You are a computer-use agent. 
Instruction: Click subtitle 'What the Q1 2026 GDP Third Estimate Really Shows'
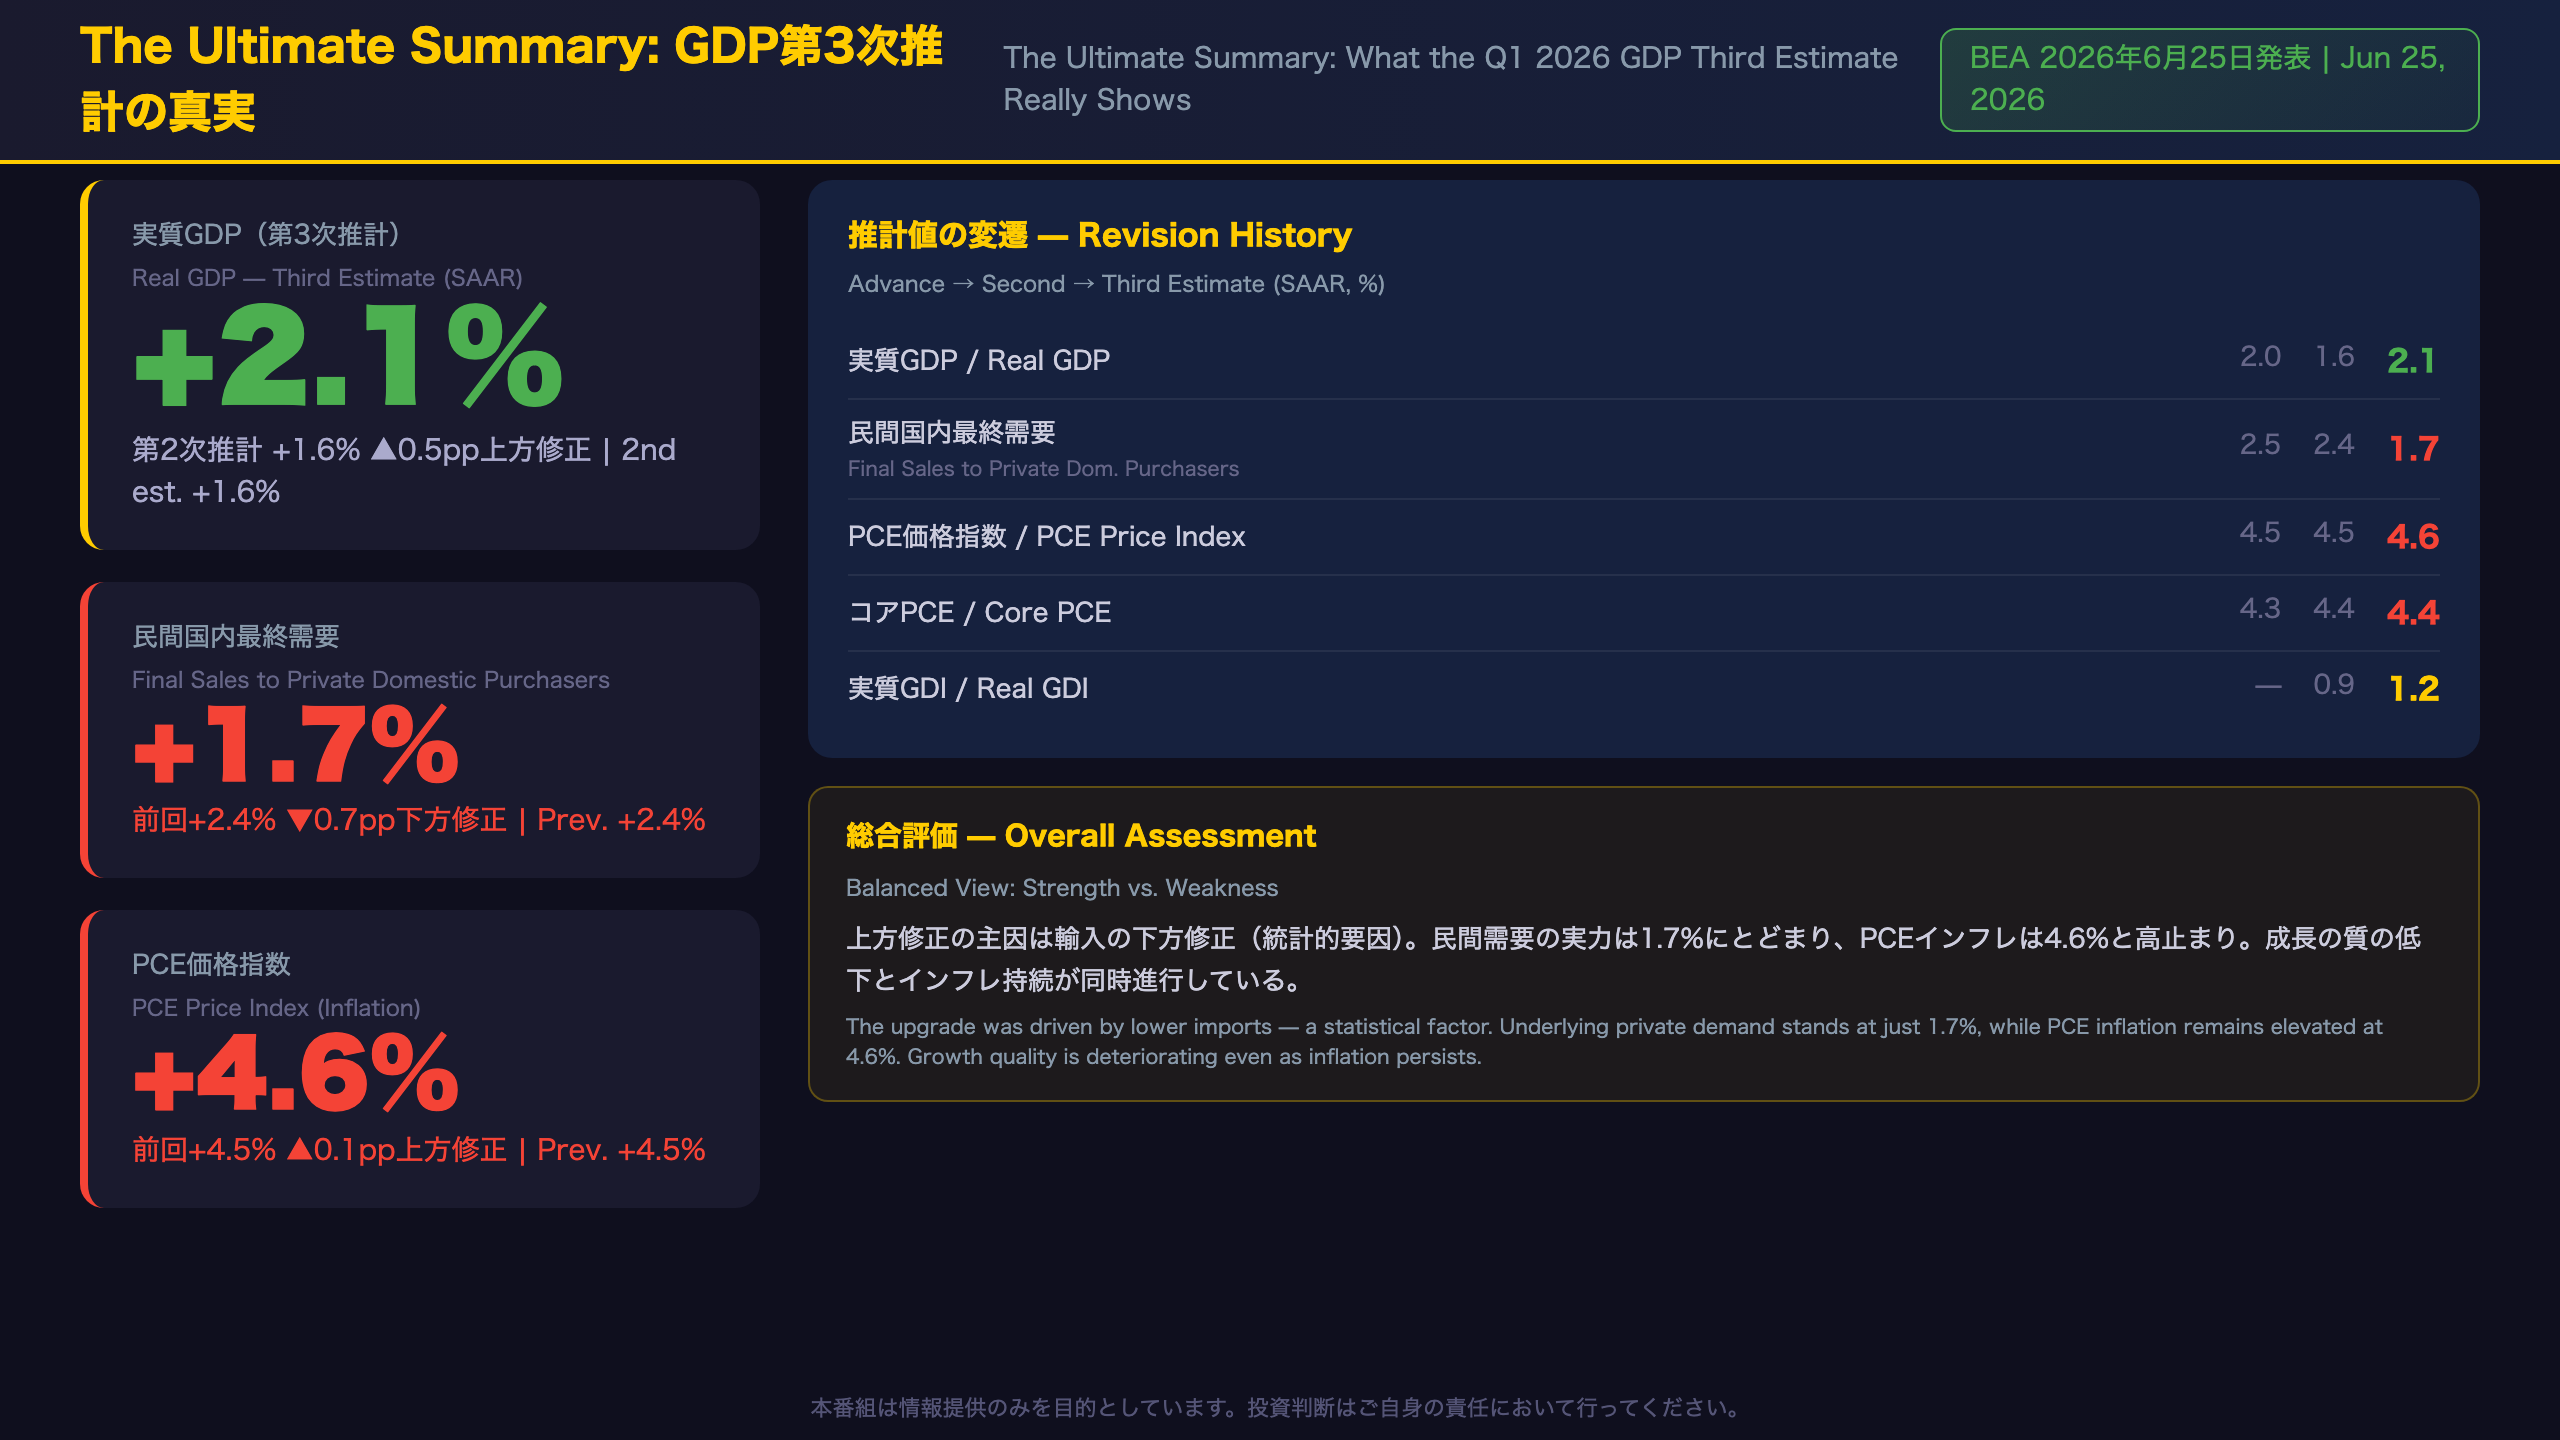(1450, 78)
